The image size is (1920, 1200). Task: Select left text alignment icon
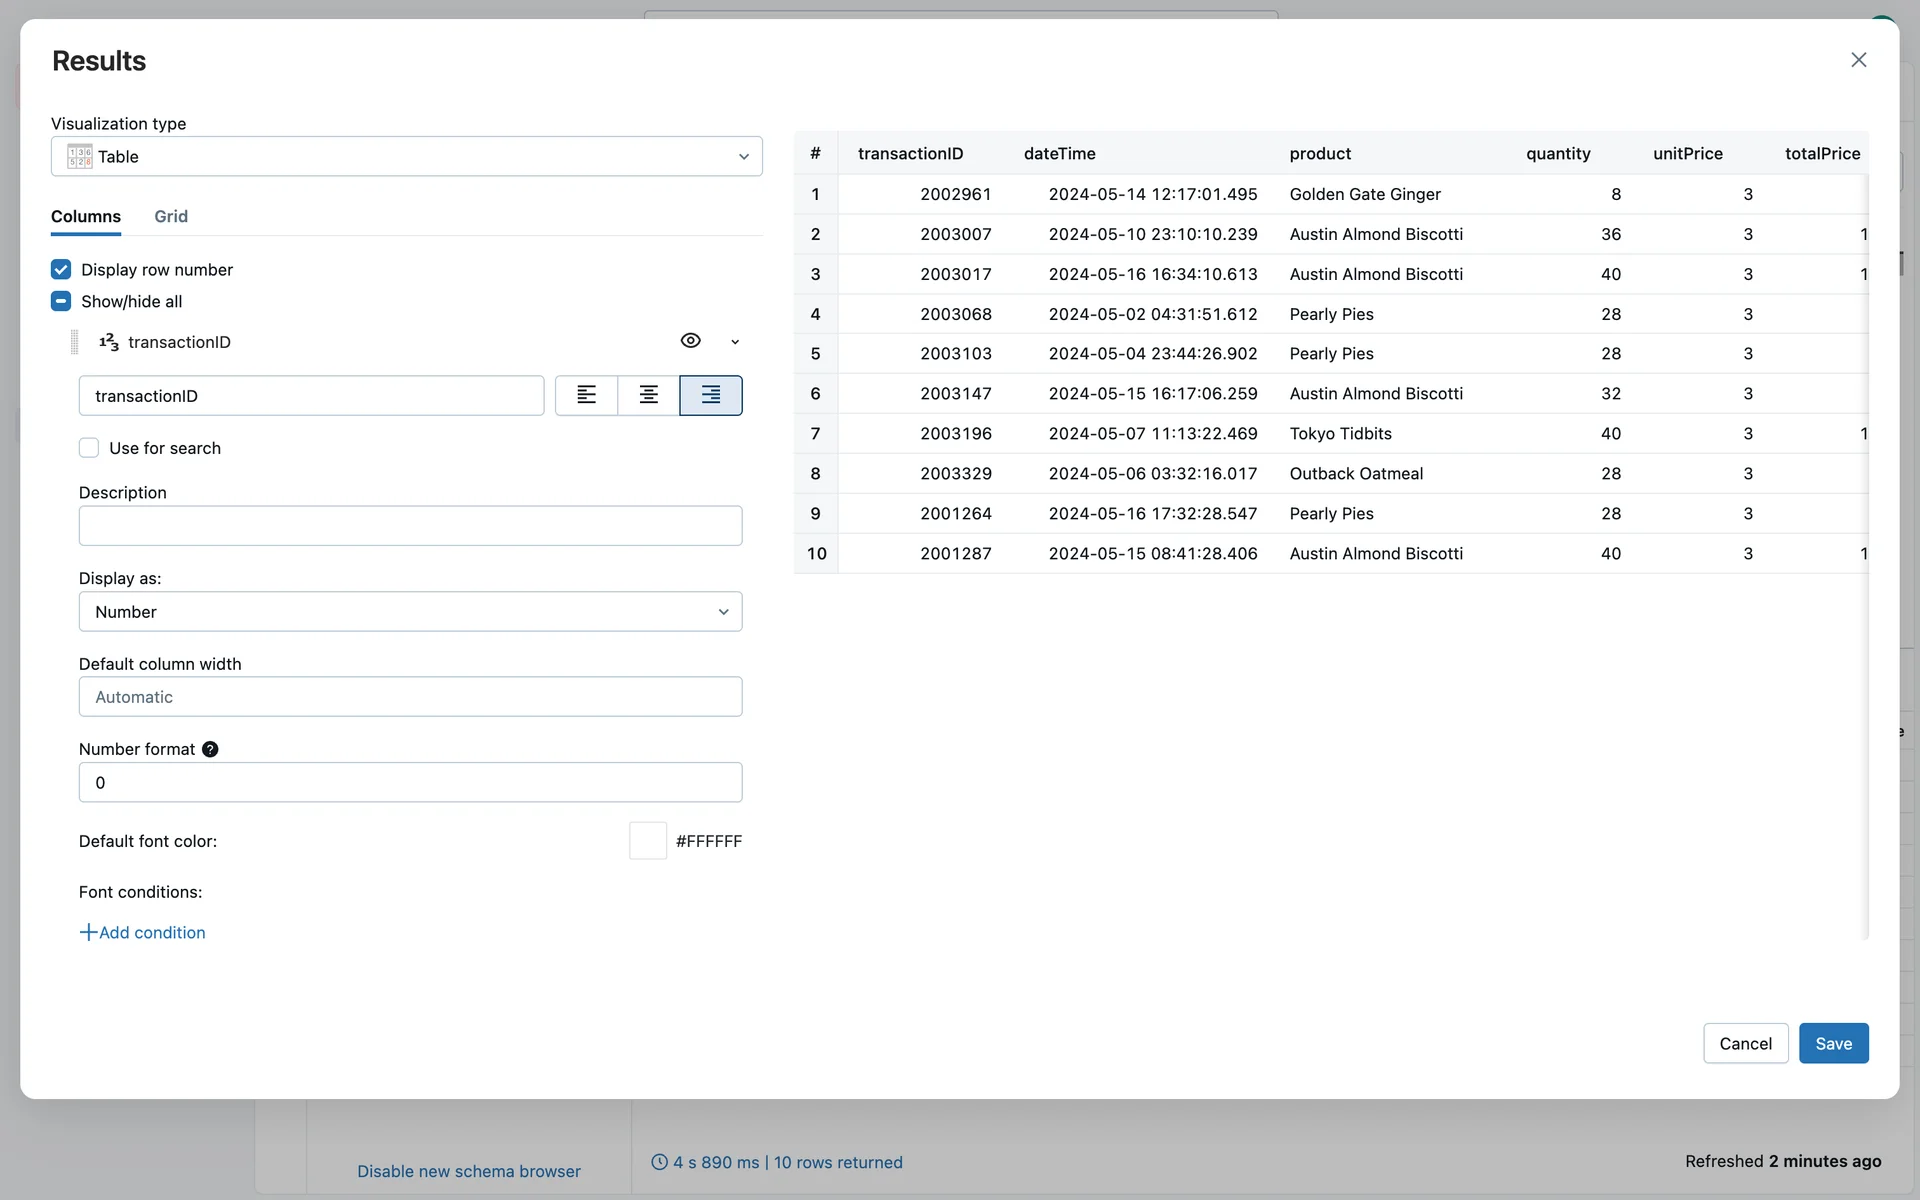pyautogui.click(x=586, y=395)
